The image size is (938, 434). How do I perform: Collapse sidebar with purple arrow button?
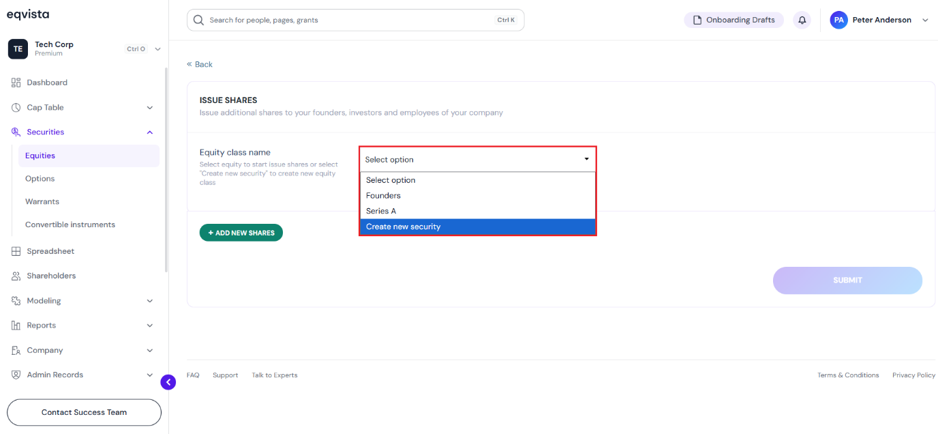click(x=168, y=382)
